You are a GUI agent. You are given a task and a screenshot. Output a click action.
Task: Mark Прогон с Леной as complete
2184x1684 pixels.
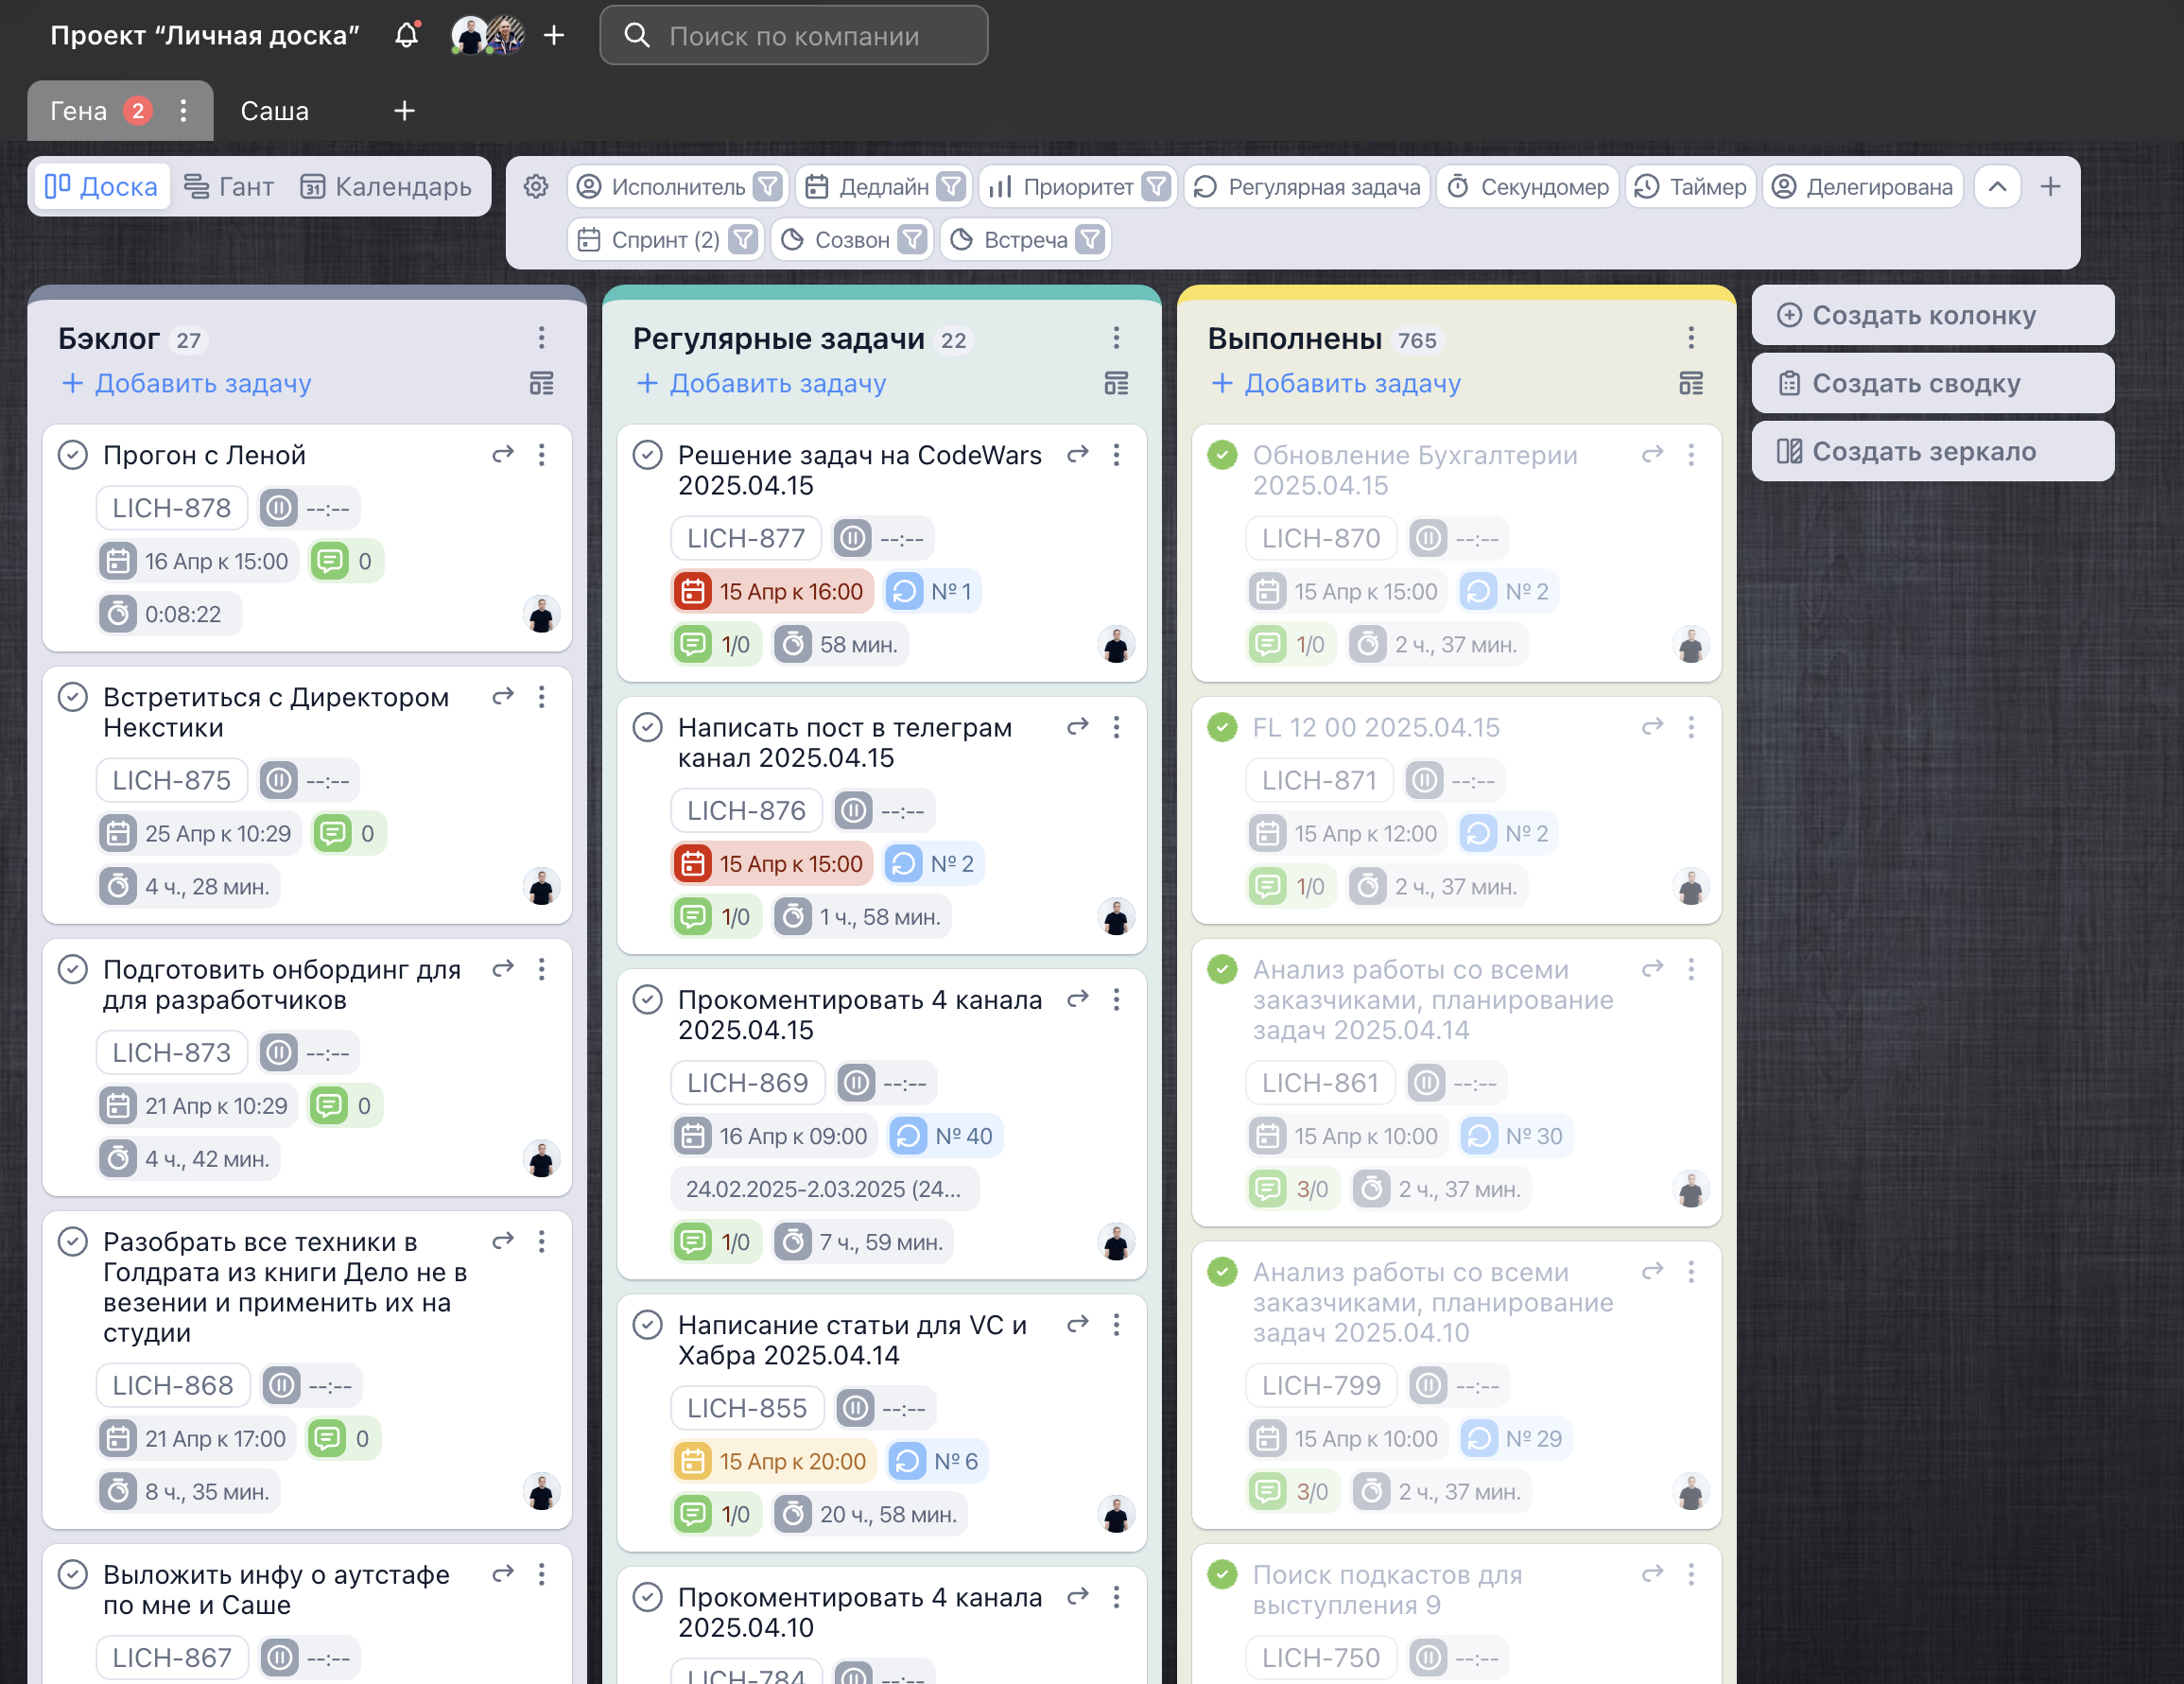(73, 454)
